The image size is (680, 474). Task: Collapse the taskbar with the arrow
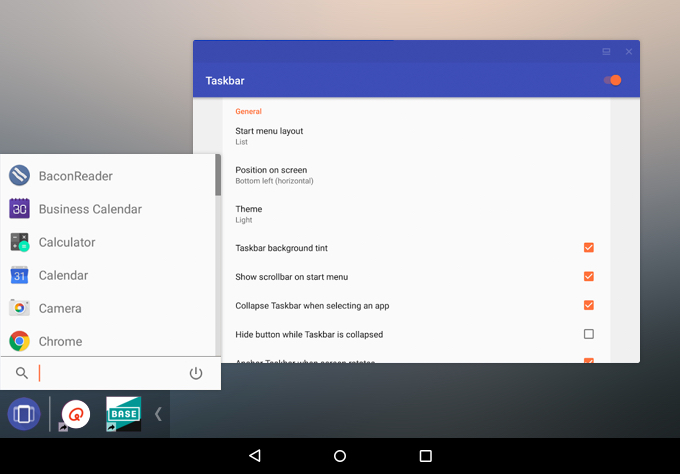tap(158, 414)
